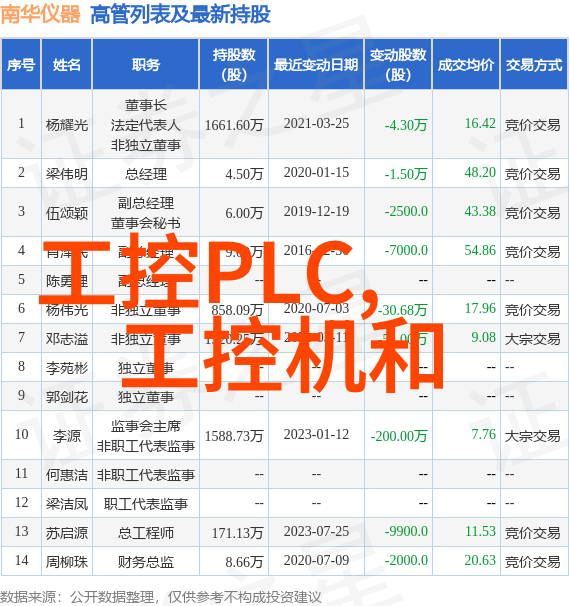
Task: Click the date 2020-01-15
Action: coord(316,172)
